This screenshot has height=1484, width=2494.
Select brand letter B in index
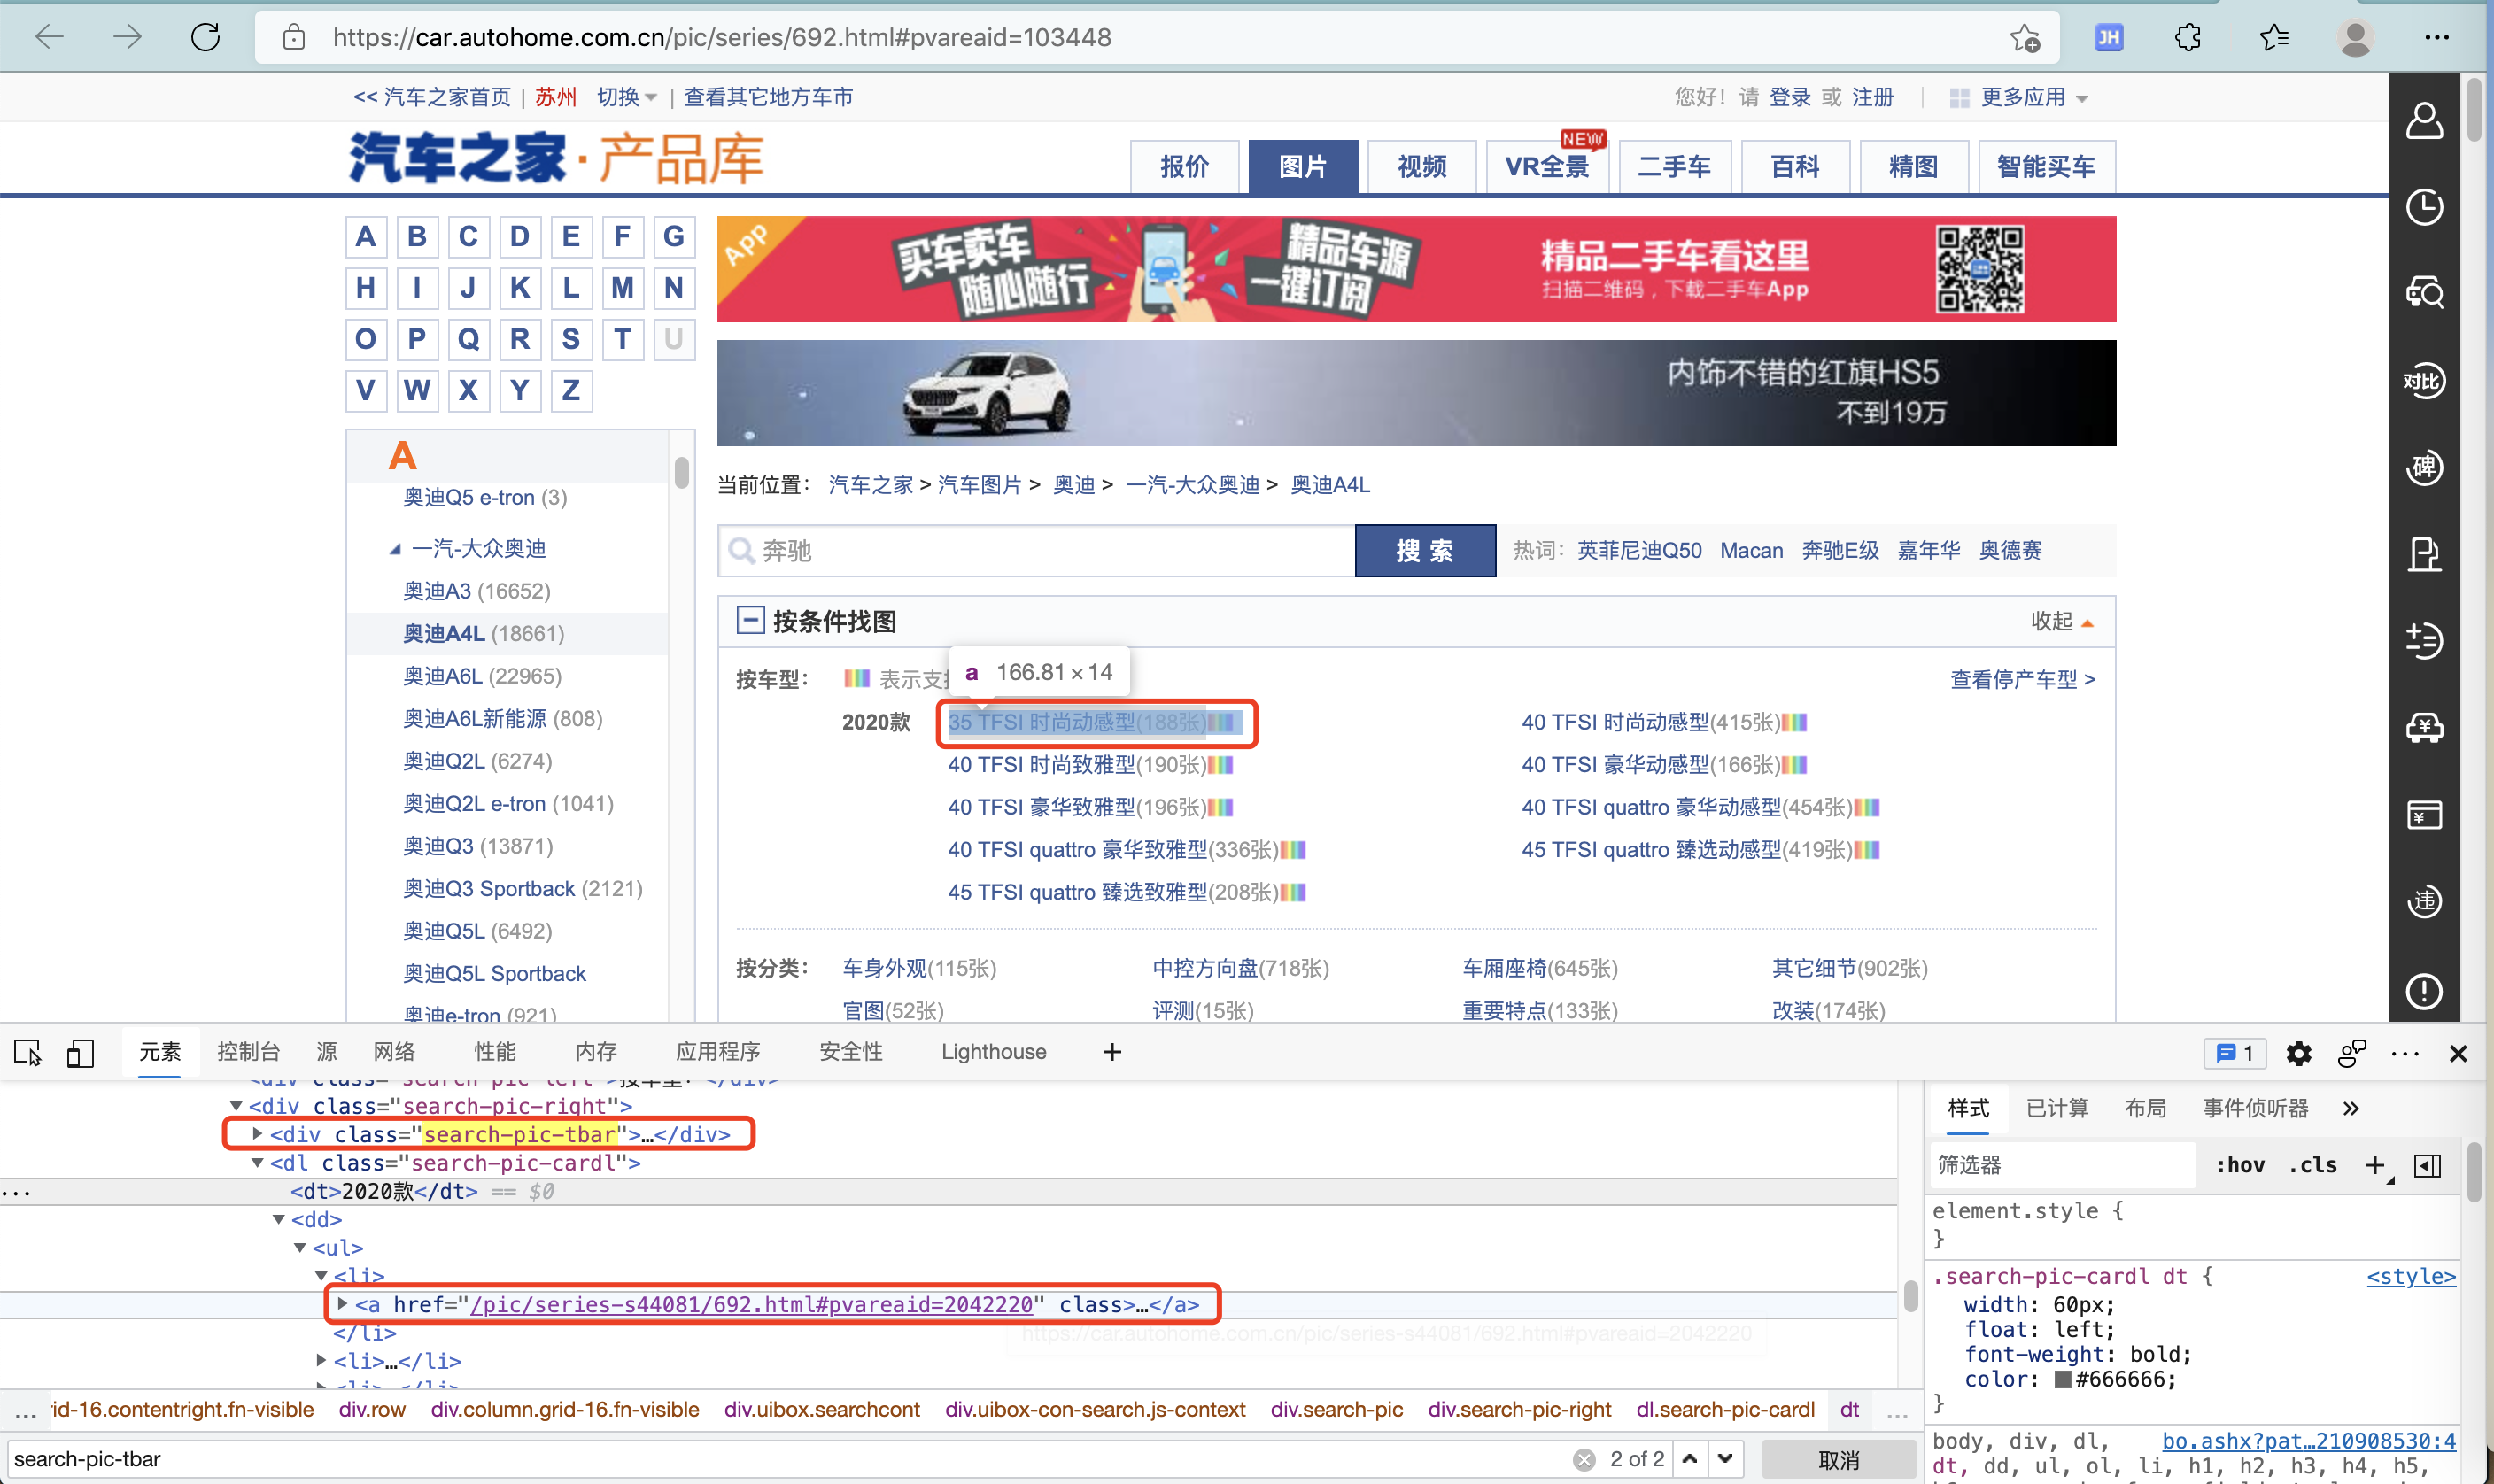tap(417, 237)
